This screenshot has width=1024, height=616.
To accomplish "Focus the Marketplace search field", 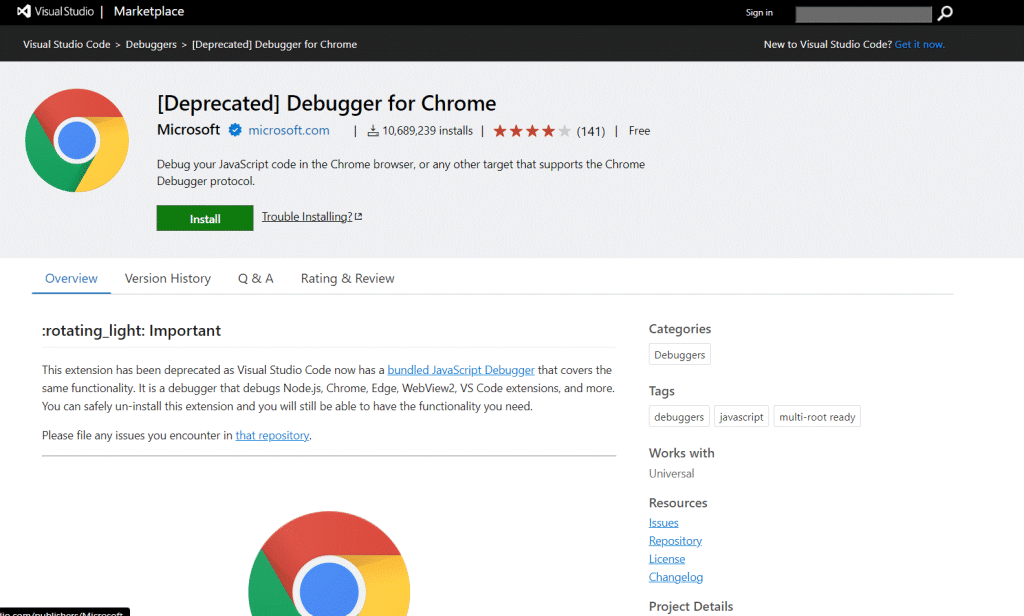I will coord(863,14).
